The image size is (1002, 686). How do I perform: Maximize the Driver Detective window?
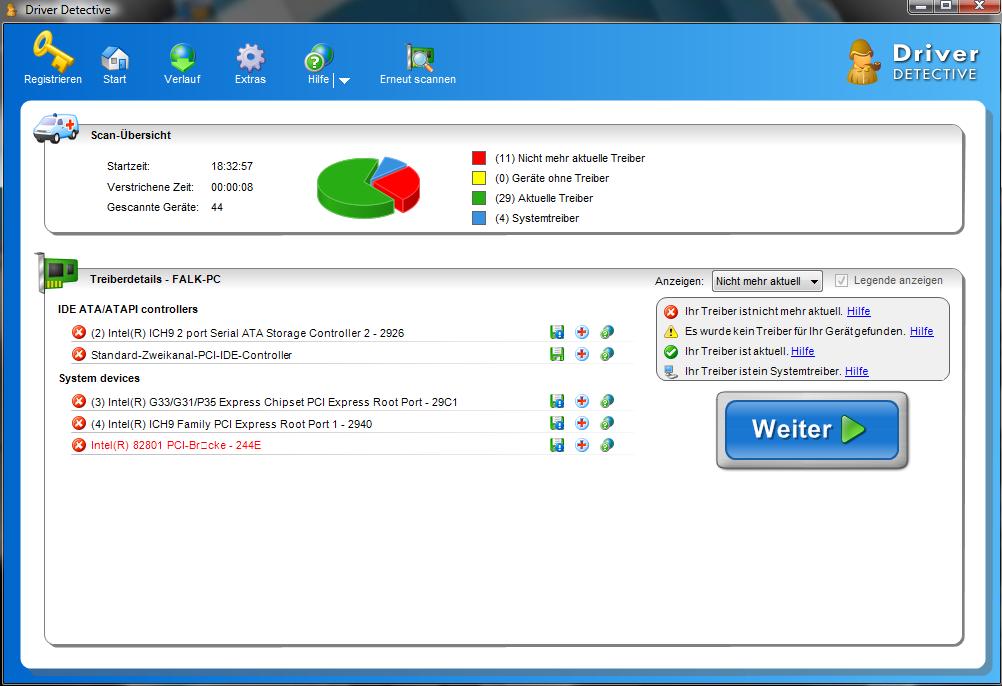[x=946, y=6]
